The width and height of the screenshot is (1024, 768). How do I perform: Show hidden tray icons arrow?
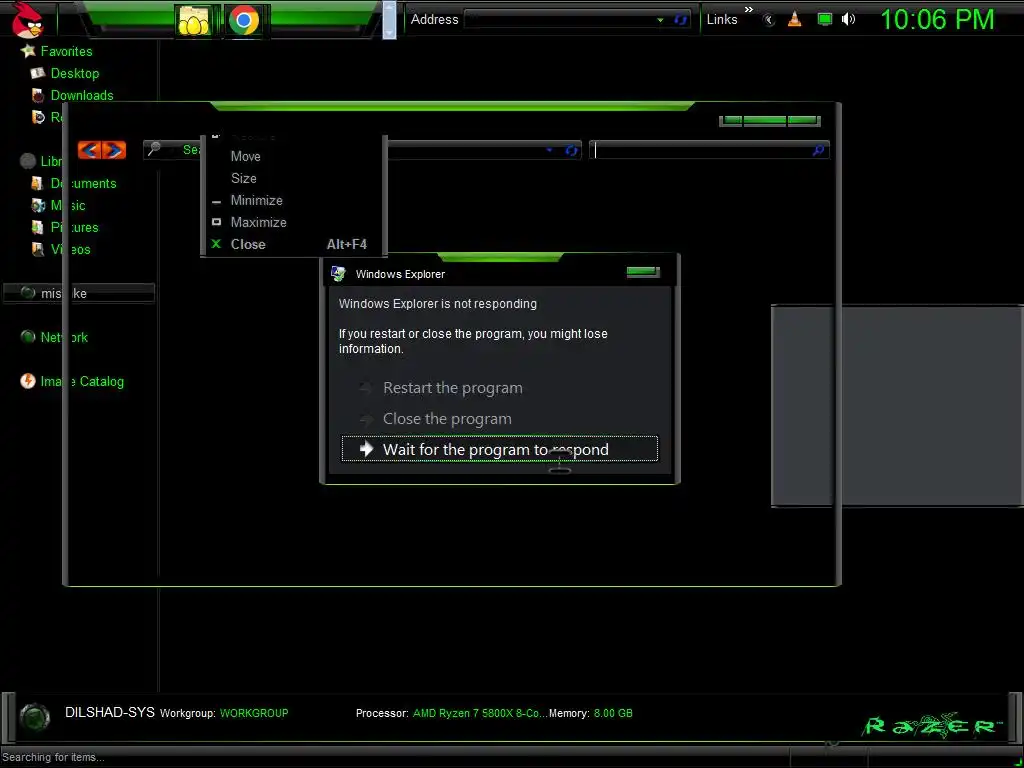click(769, 20)
